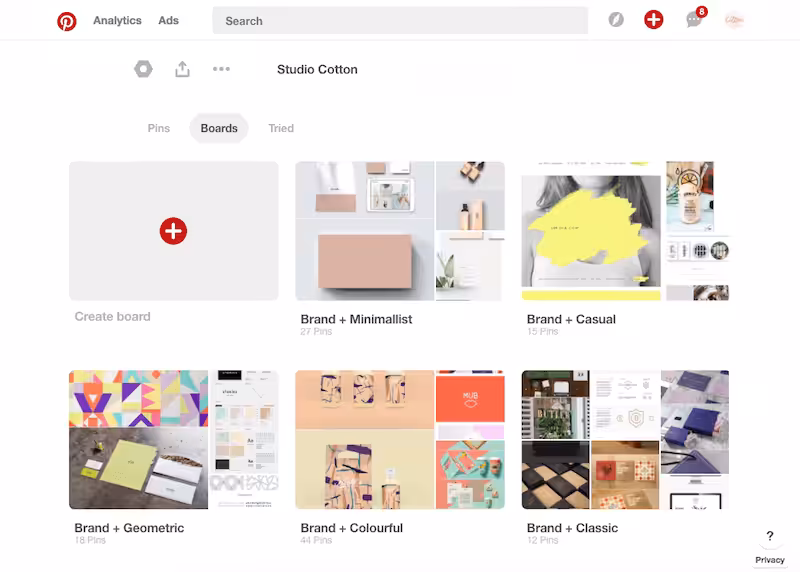Click the Brand + Classic cover thumbnail
The image size is (800, 572).
[x=625, y=440]
